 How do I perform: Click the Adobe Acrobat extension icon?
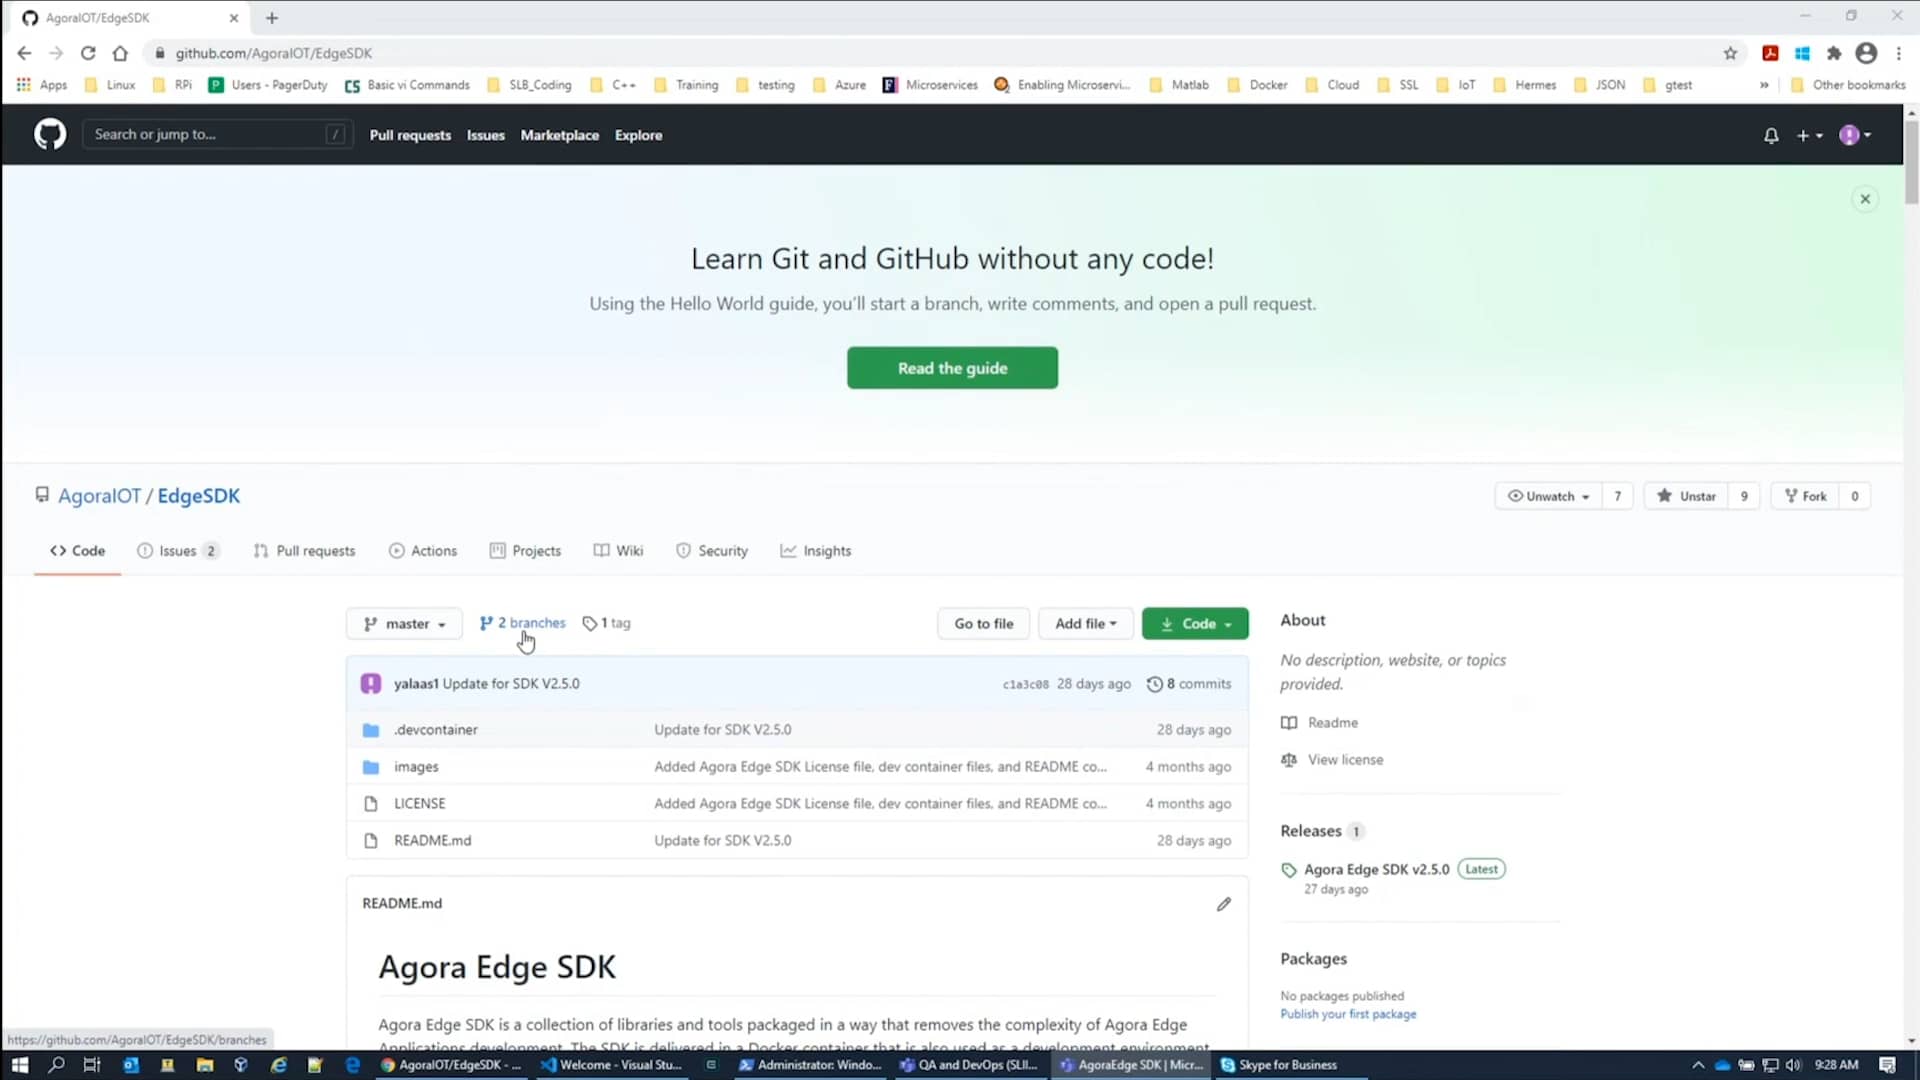coord(1771,53)
